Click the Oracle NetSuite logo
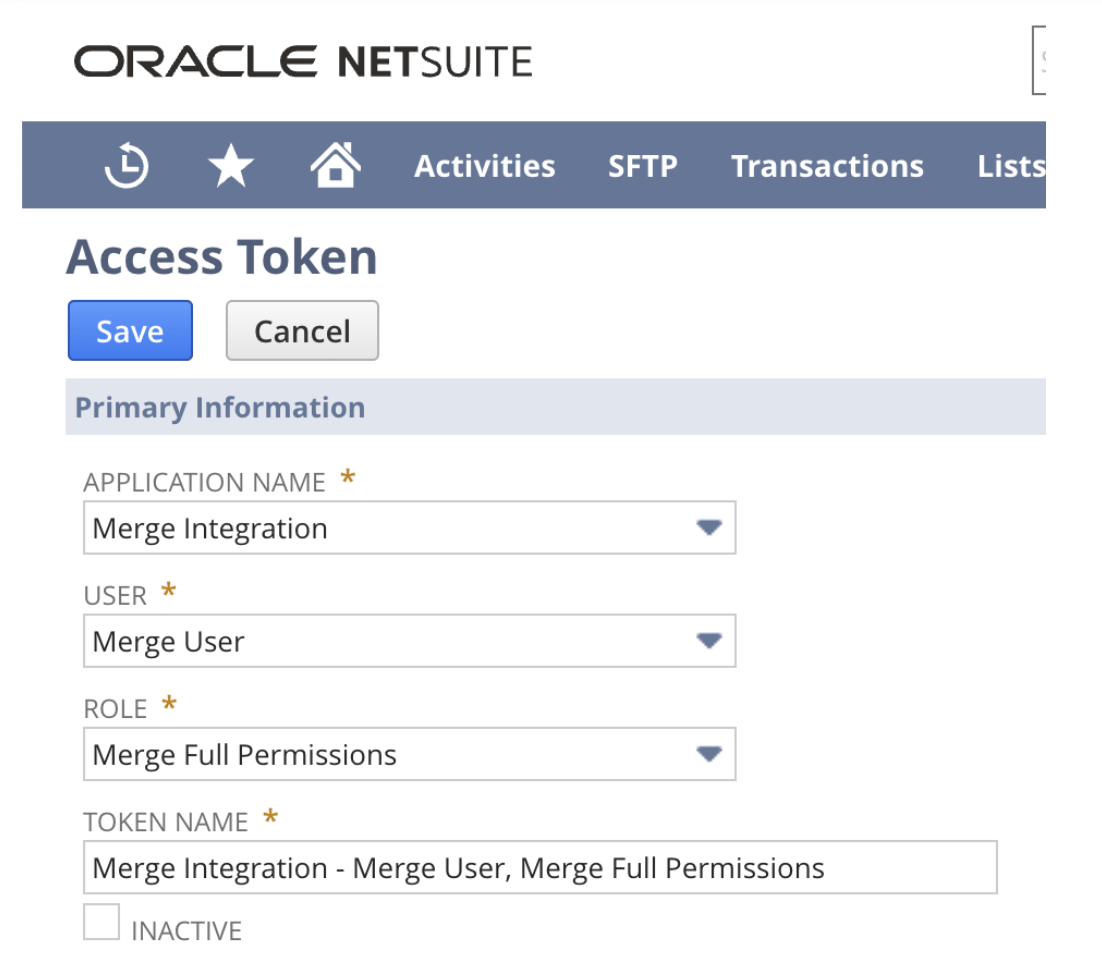The image size is (1102, 956). click(303, 61)
